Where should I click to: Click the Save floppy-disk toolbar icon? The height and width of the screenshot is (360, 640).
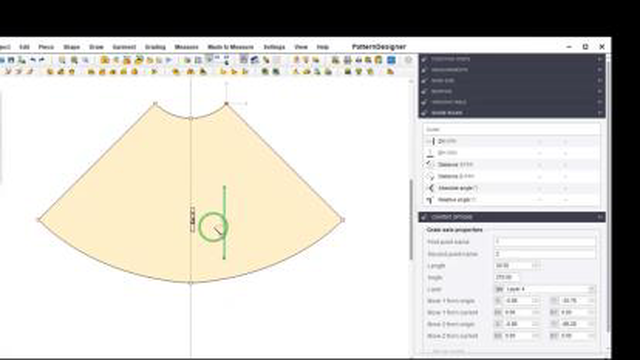point(11,60)
